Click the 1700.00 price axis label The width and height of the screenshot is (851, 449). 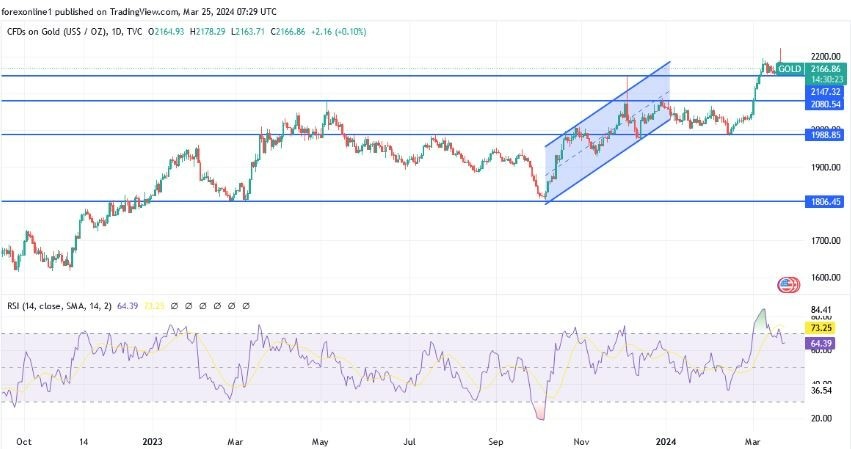[x=825, y=241]
